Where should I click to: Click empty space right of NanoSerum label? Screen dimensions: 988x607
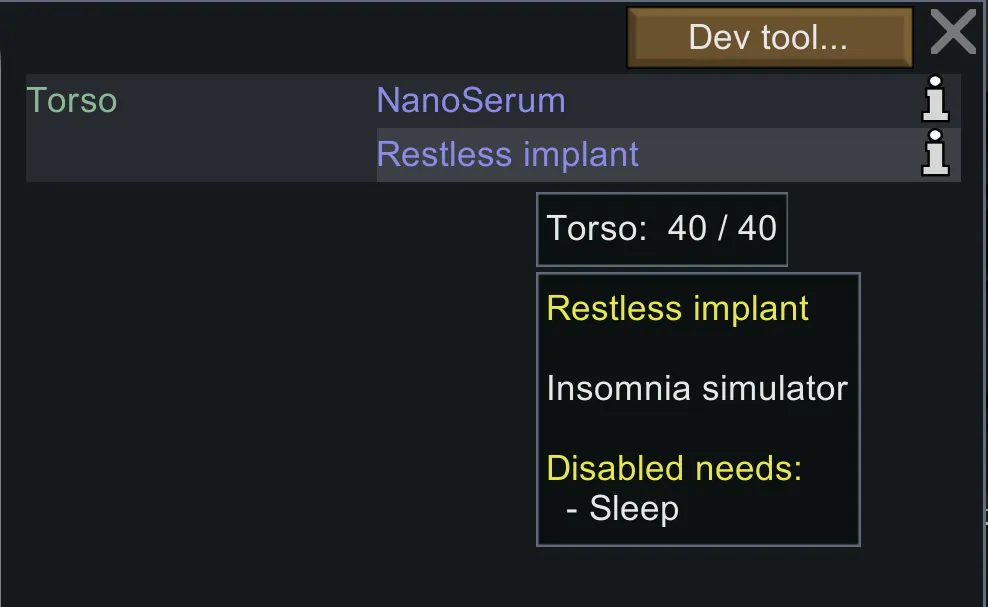click(740, 101)
